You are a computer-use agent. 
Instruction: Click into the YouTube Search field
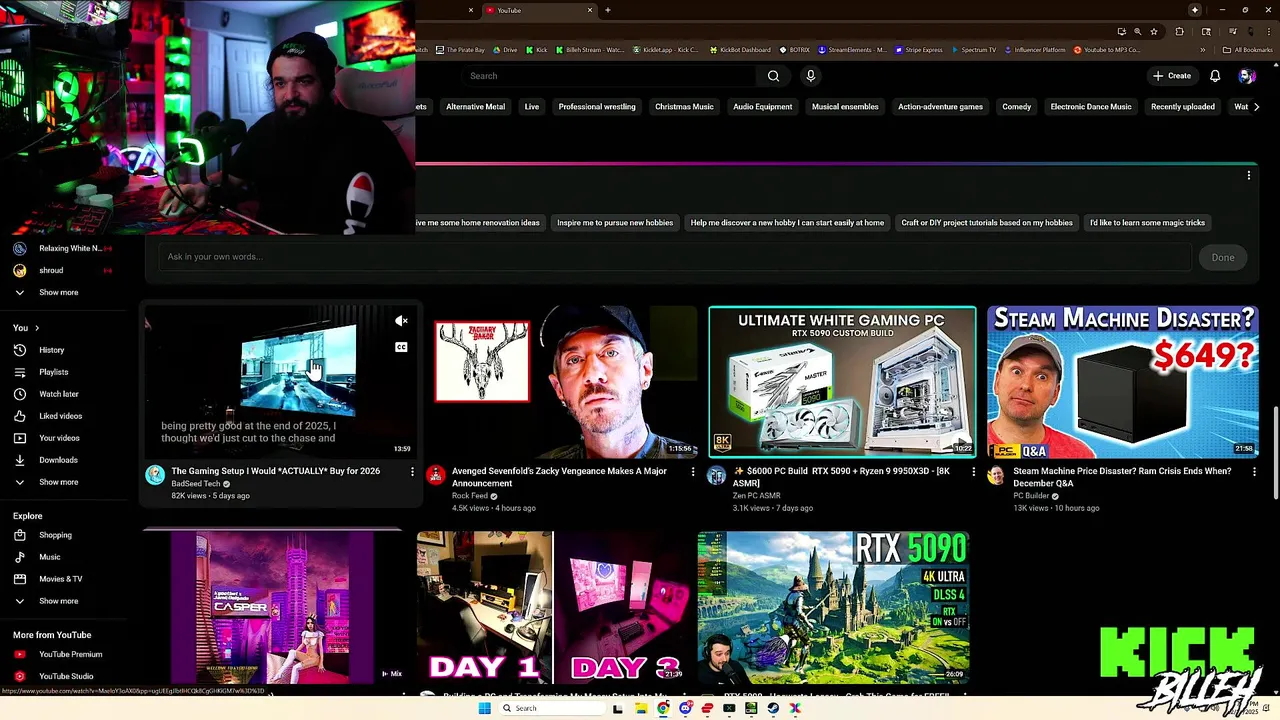tap(610, 76)
